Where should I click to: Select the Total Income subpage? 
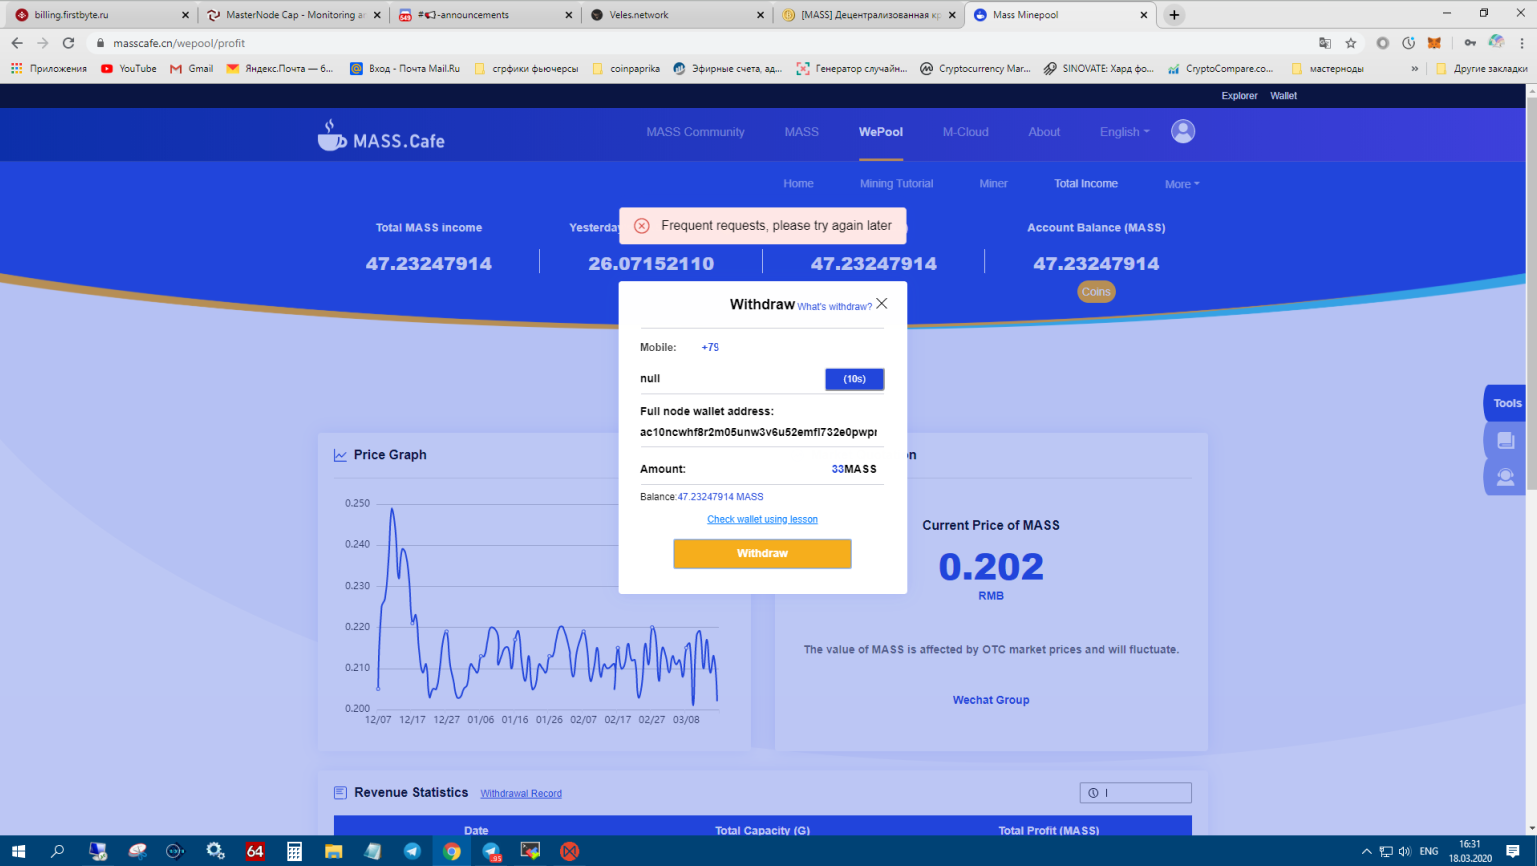(x=1086, y=184)
